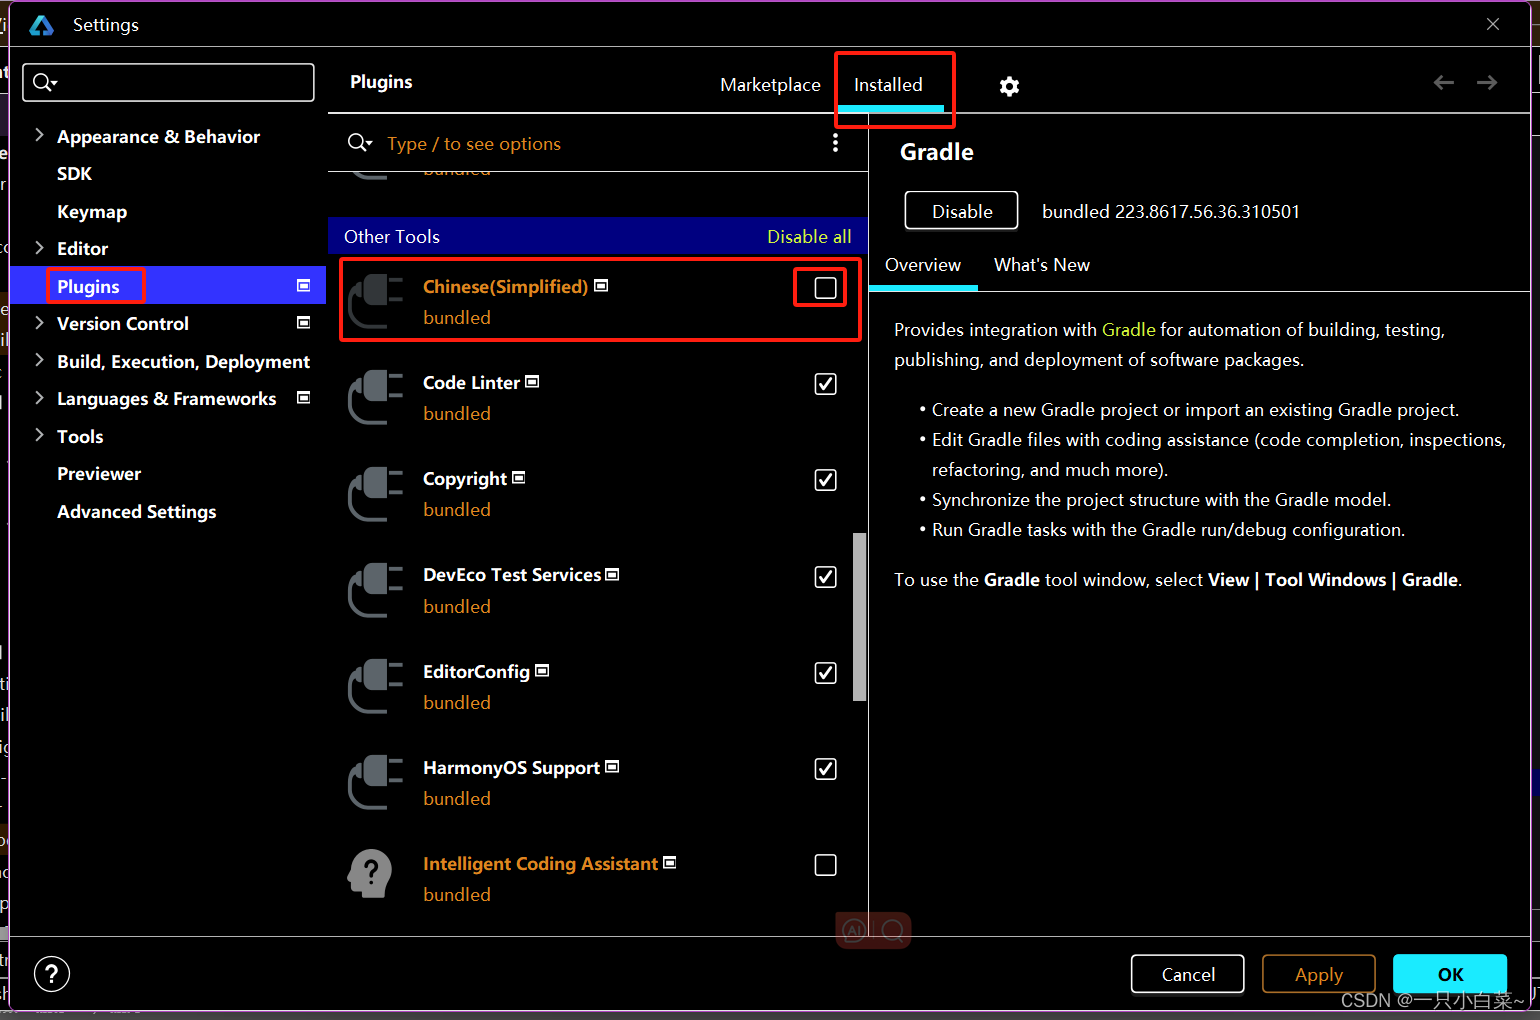Click the Gradle link in the description
Viewport: 1540px width, 1020px height.
pyautogui.click(x=1128, y=330)
